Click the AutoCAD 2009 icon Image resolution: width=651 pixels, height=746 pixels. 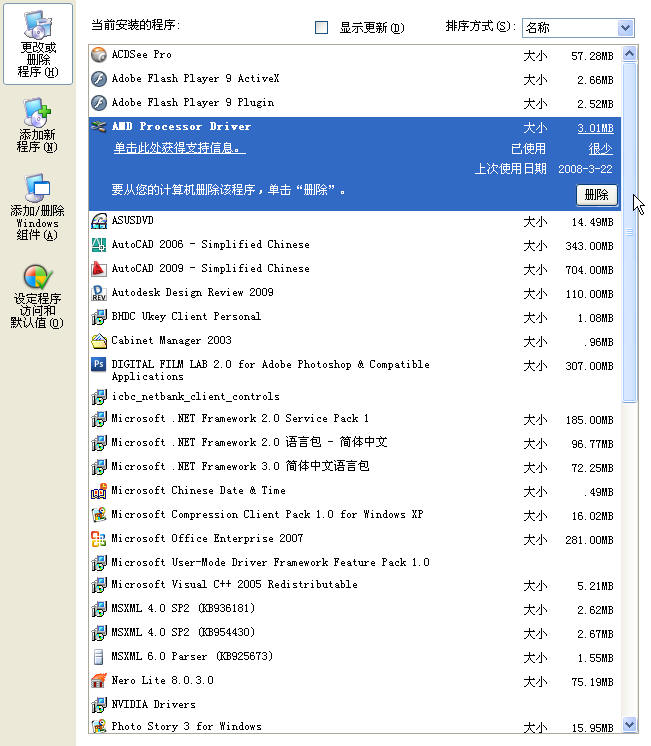[99, 269]
